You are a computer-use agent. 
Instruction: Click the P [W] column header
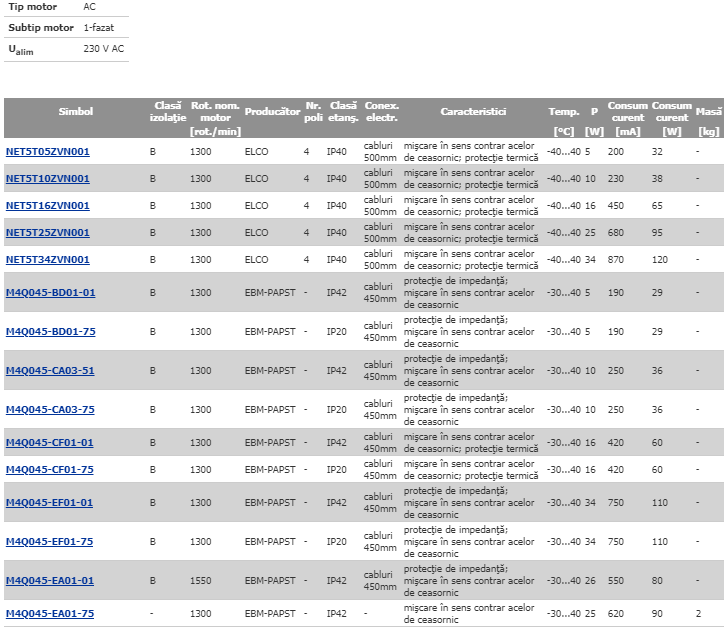point(594,121)
